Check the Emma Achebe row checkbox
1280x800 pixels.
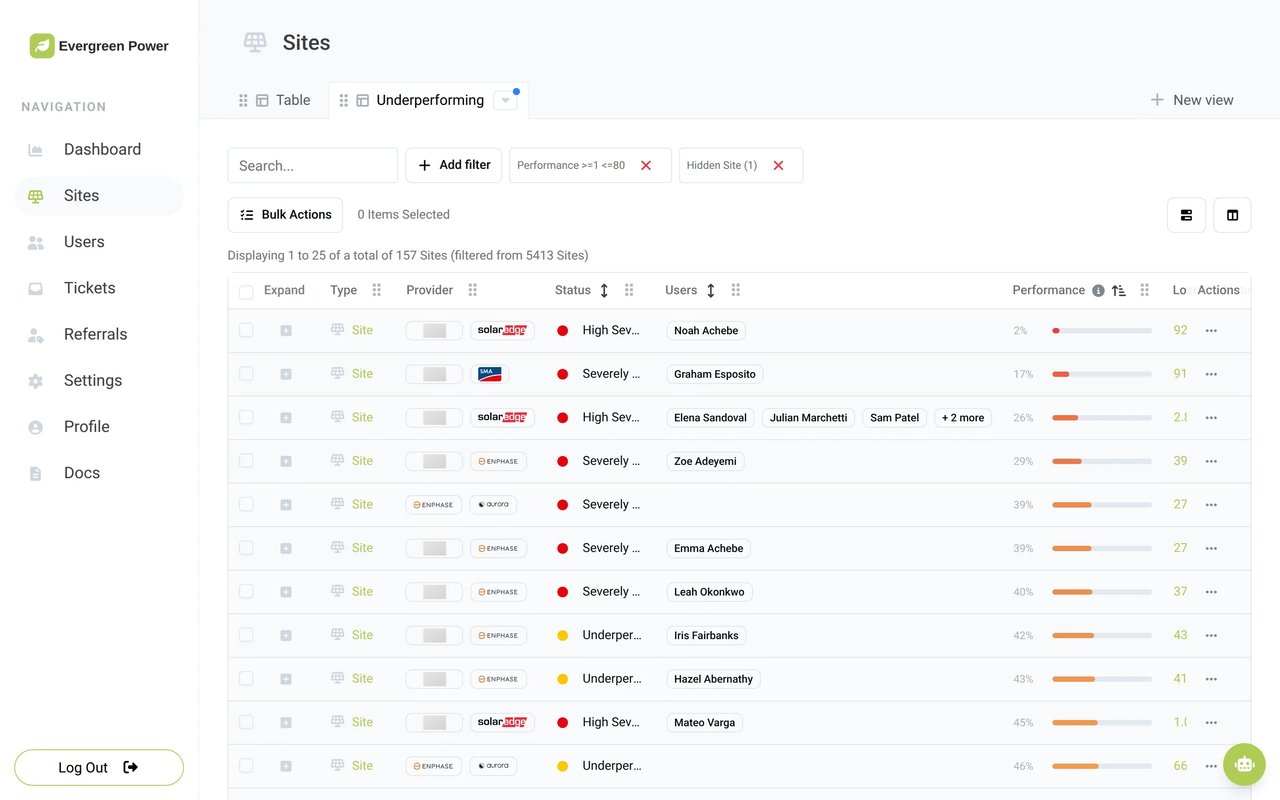tap(246, 548)
